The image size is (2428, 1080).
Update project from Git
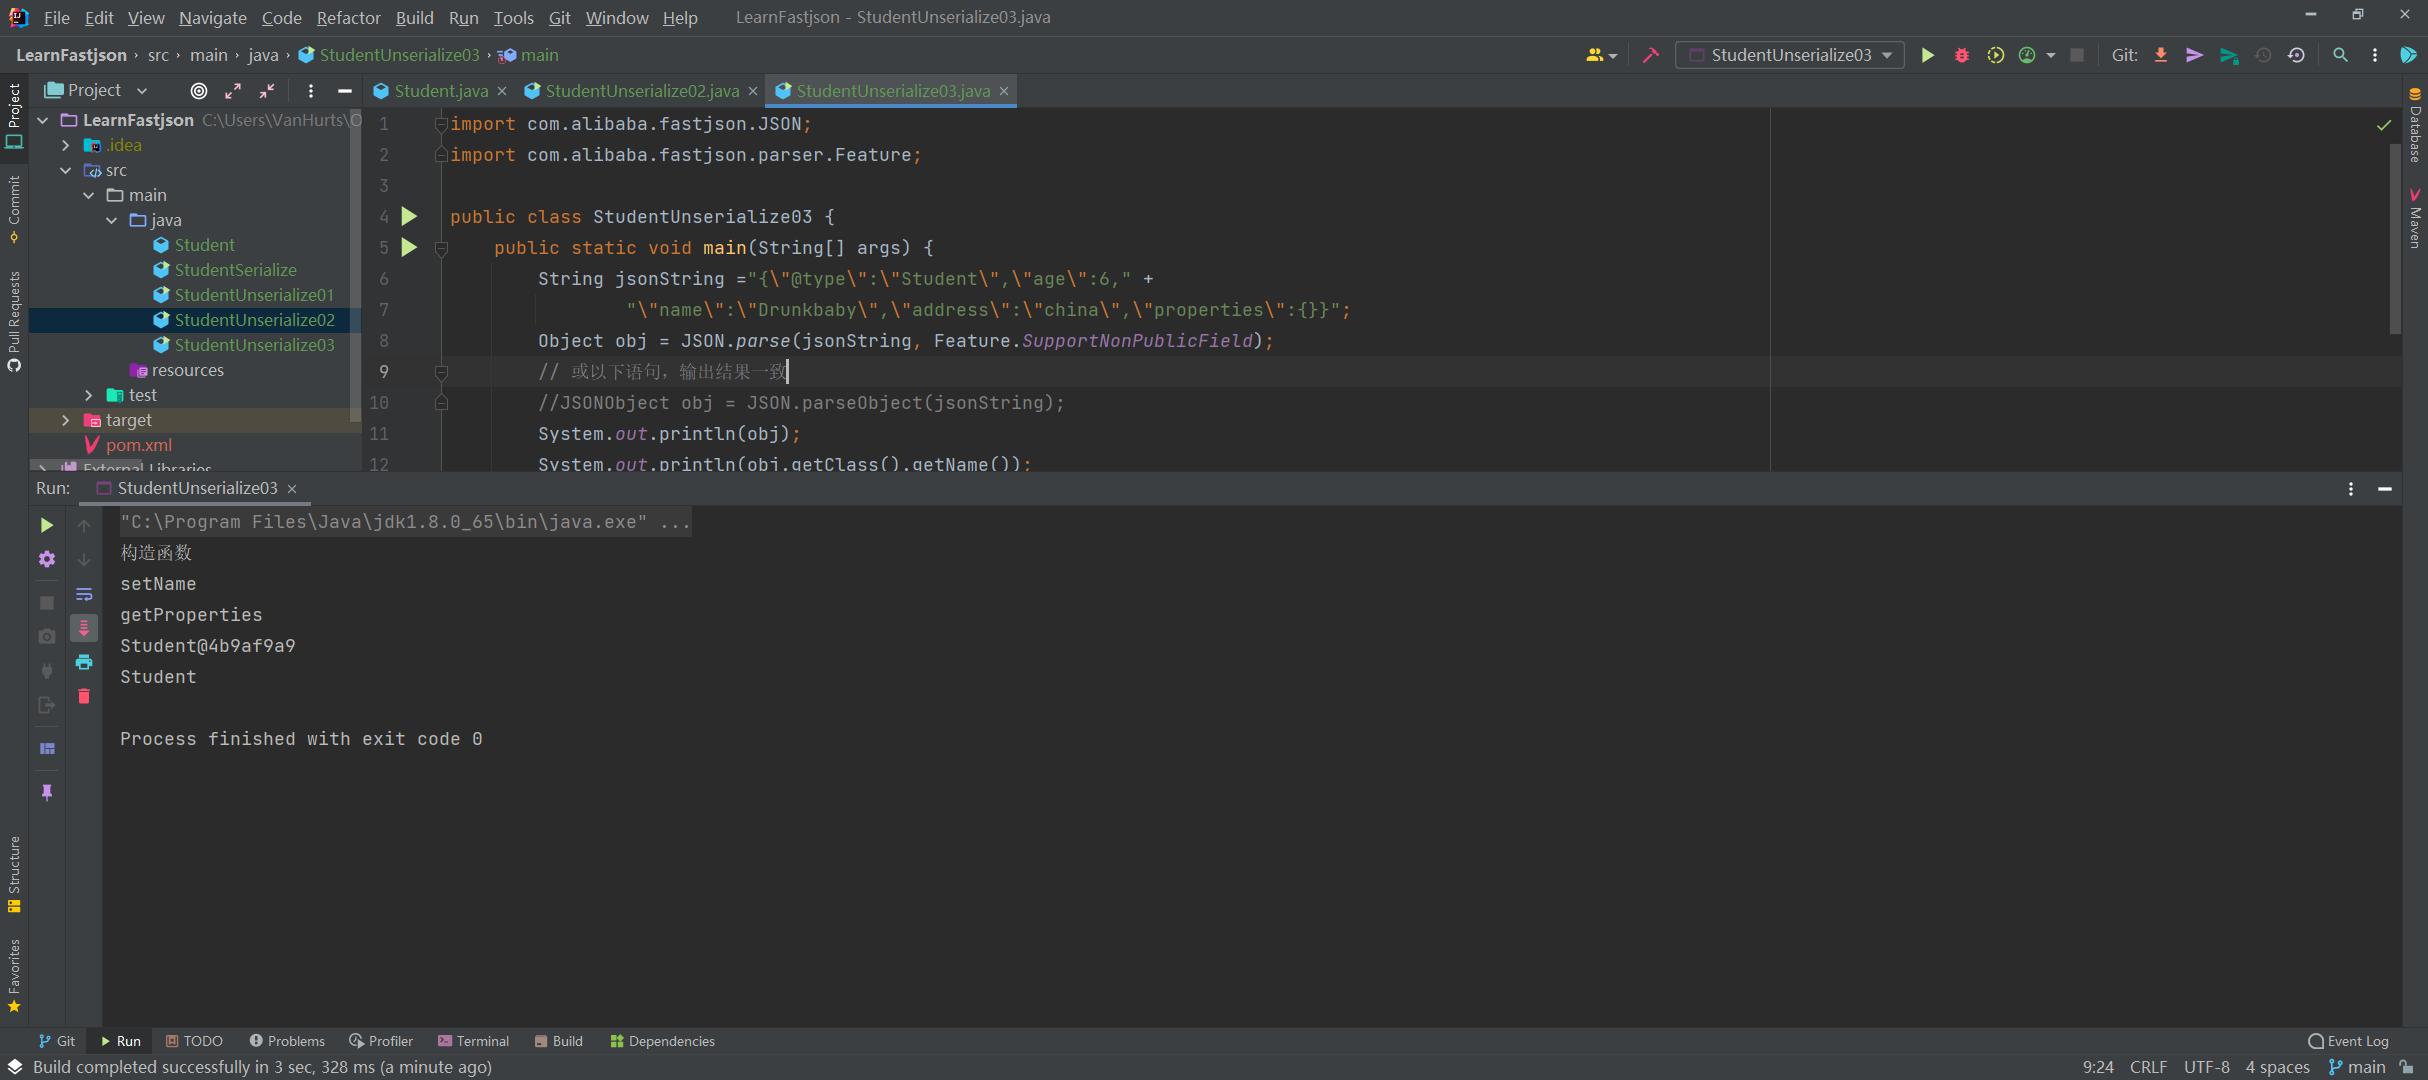coord(2161,55)
